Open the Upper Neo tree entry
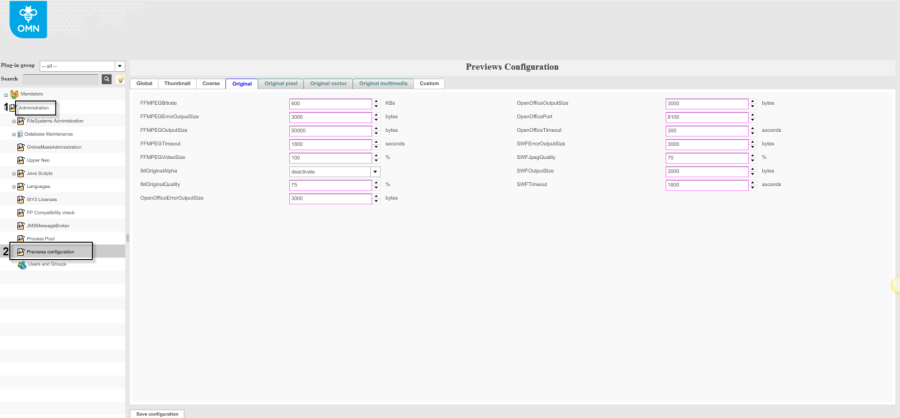 (x=38, y=160)
